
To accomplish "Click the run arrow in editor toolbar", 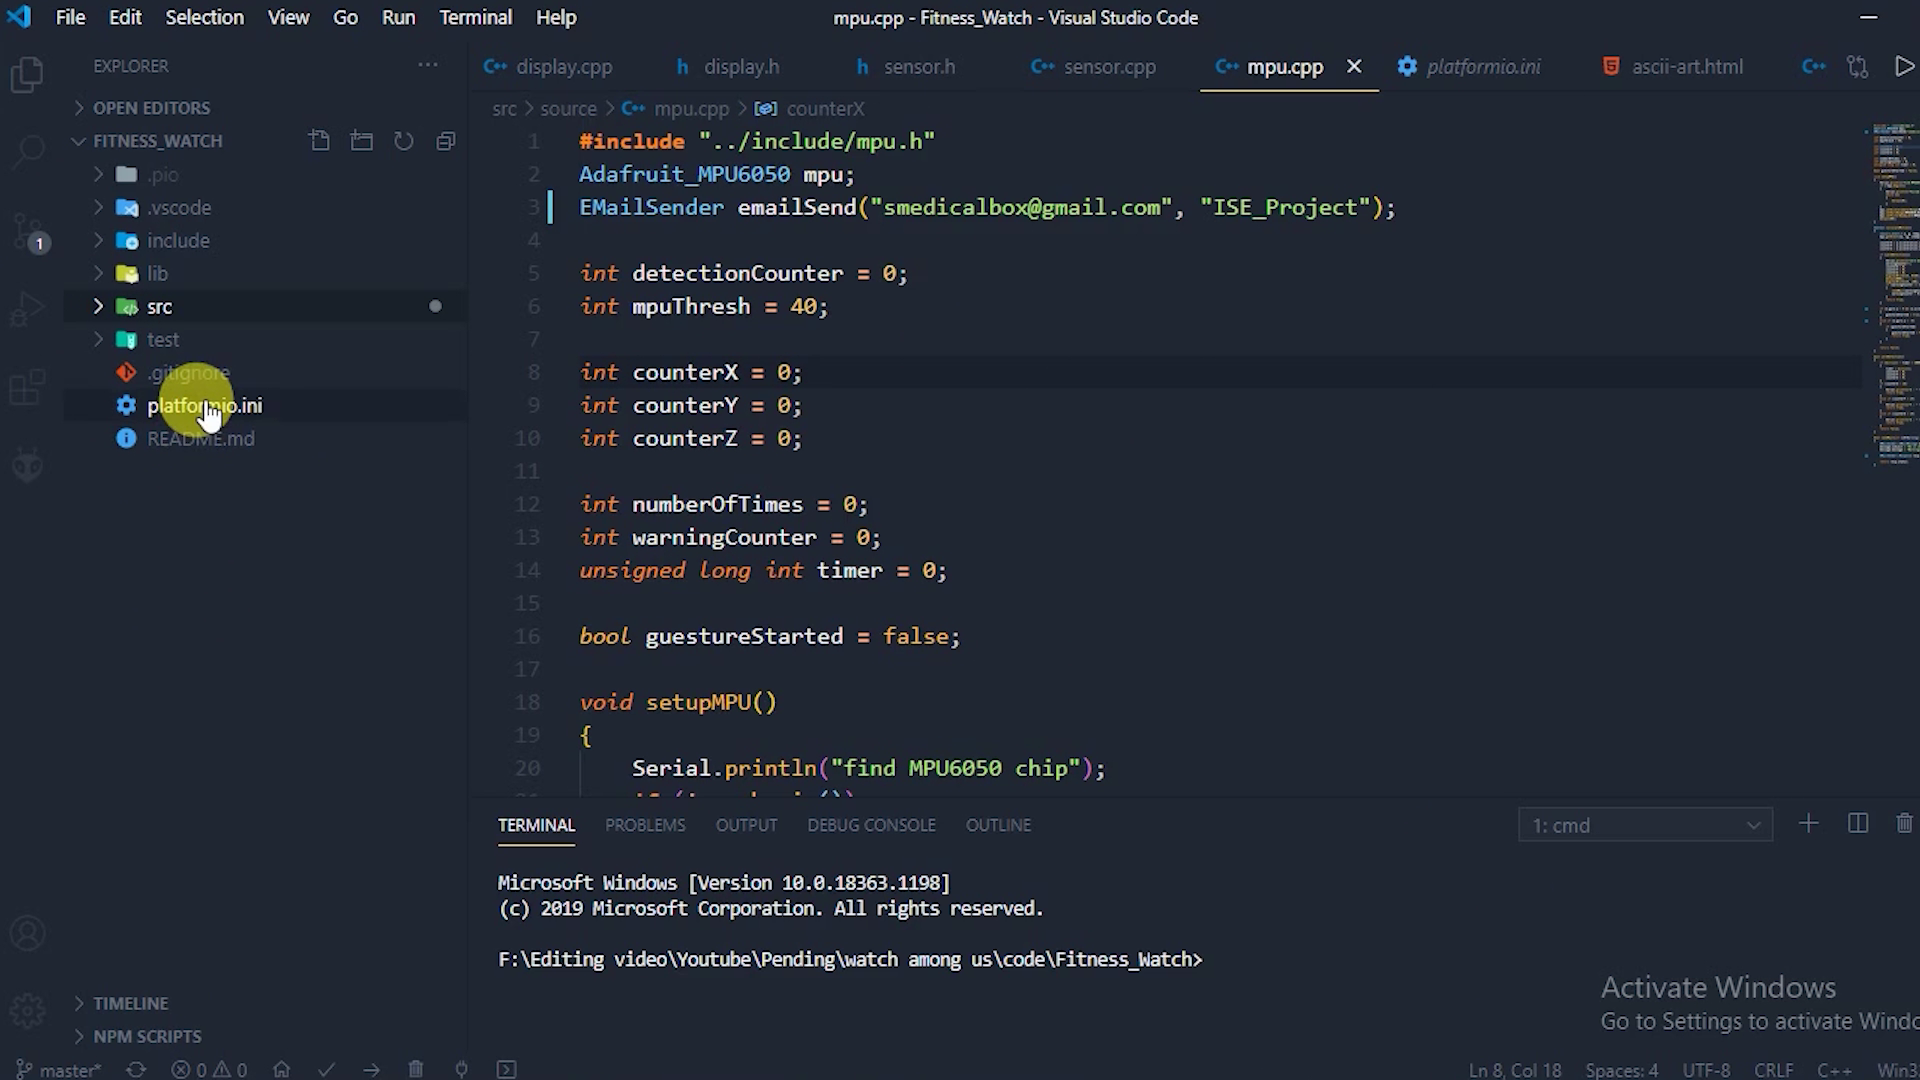I will tap(1904, 67).
